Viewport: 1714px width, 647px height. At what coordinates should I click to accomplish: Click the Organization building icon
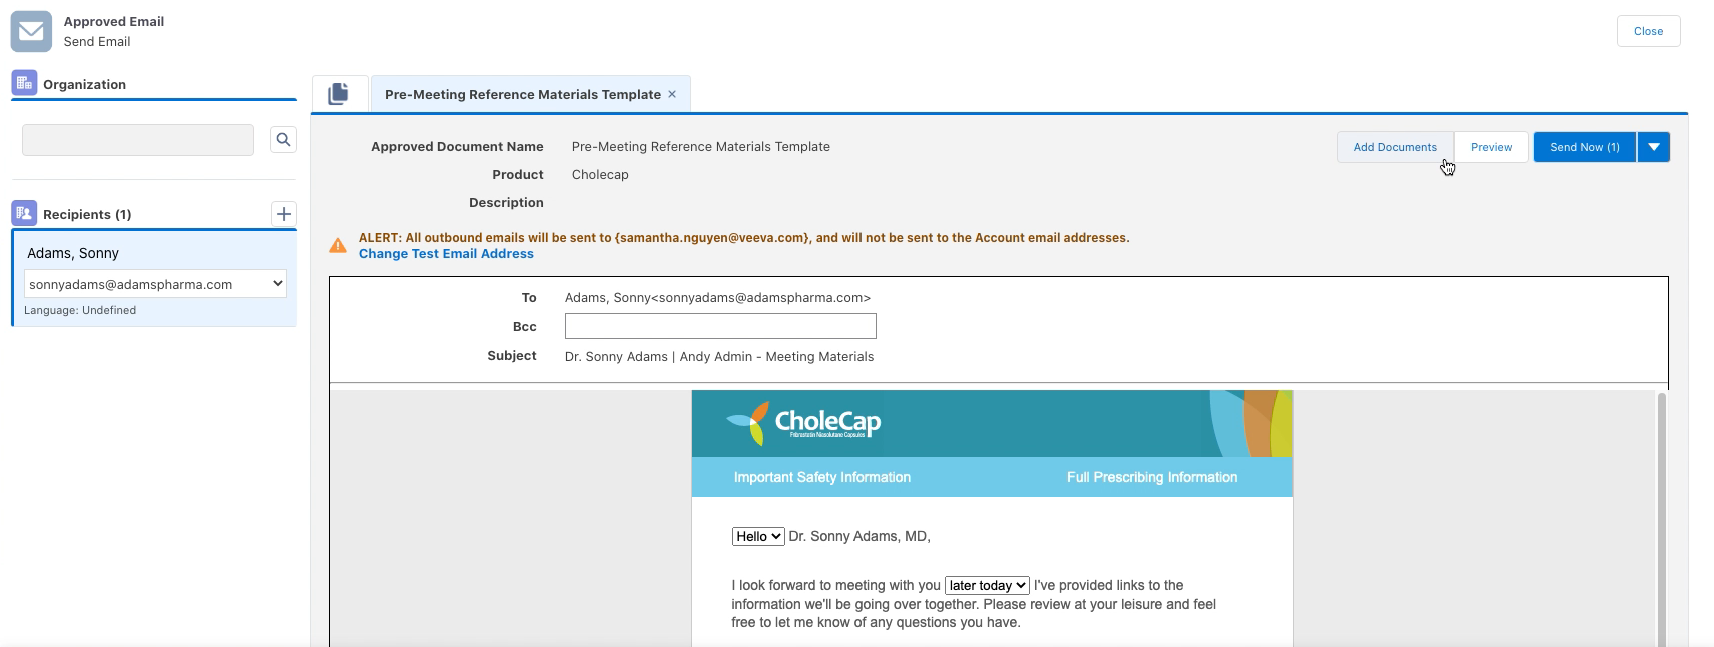coord(24,83)
